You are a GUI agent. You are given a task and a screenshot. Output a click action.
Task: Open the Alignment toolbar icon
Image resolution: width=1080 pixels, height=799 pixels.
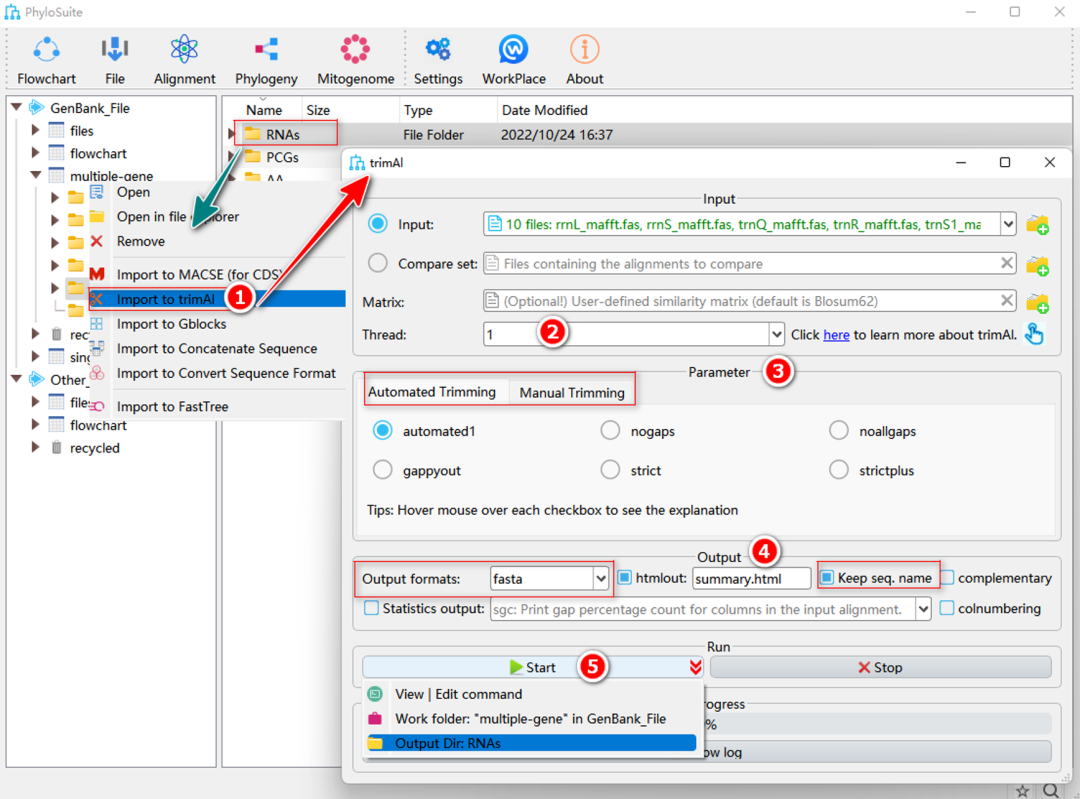coord(184,50)
